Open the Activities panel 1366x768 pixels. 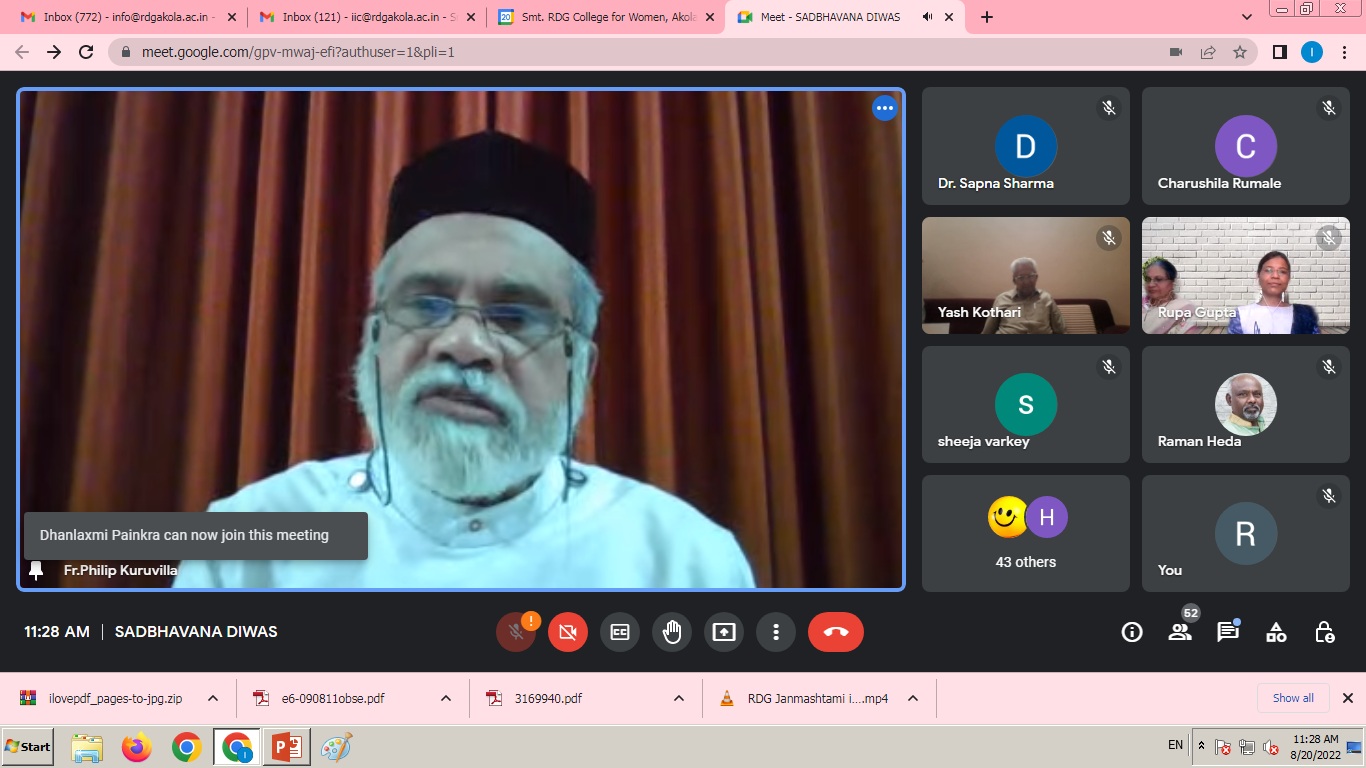(x=1276, y=632)
